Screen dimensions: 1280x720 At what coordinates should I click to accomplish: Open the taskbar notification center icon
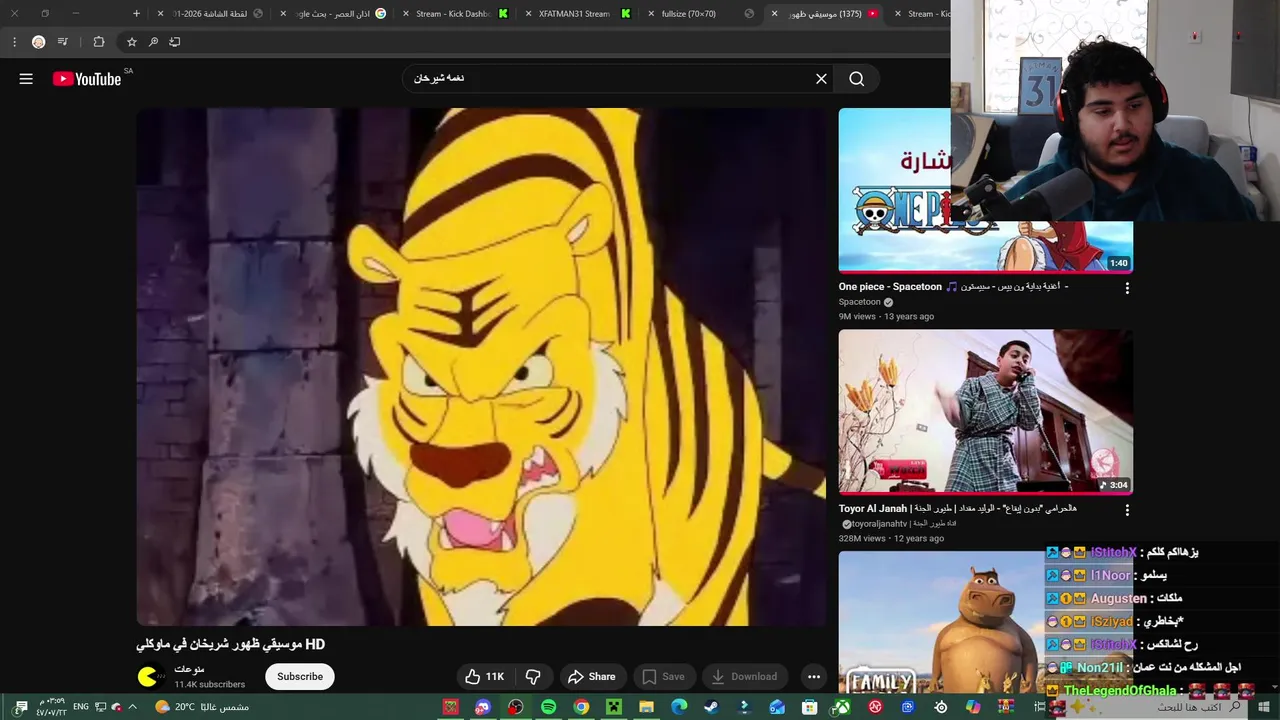(x=21, y=707)
